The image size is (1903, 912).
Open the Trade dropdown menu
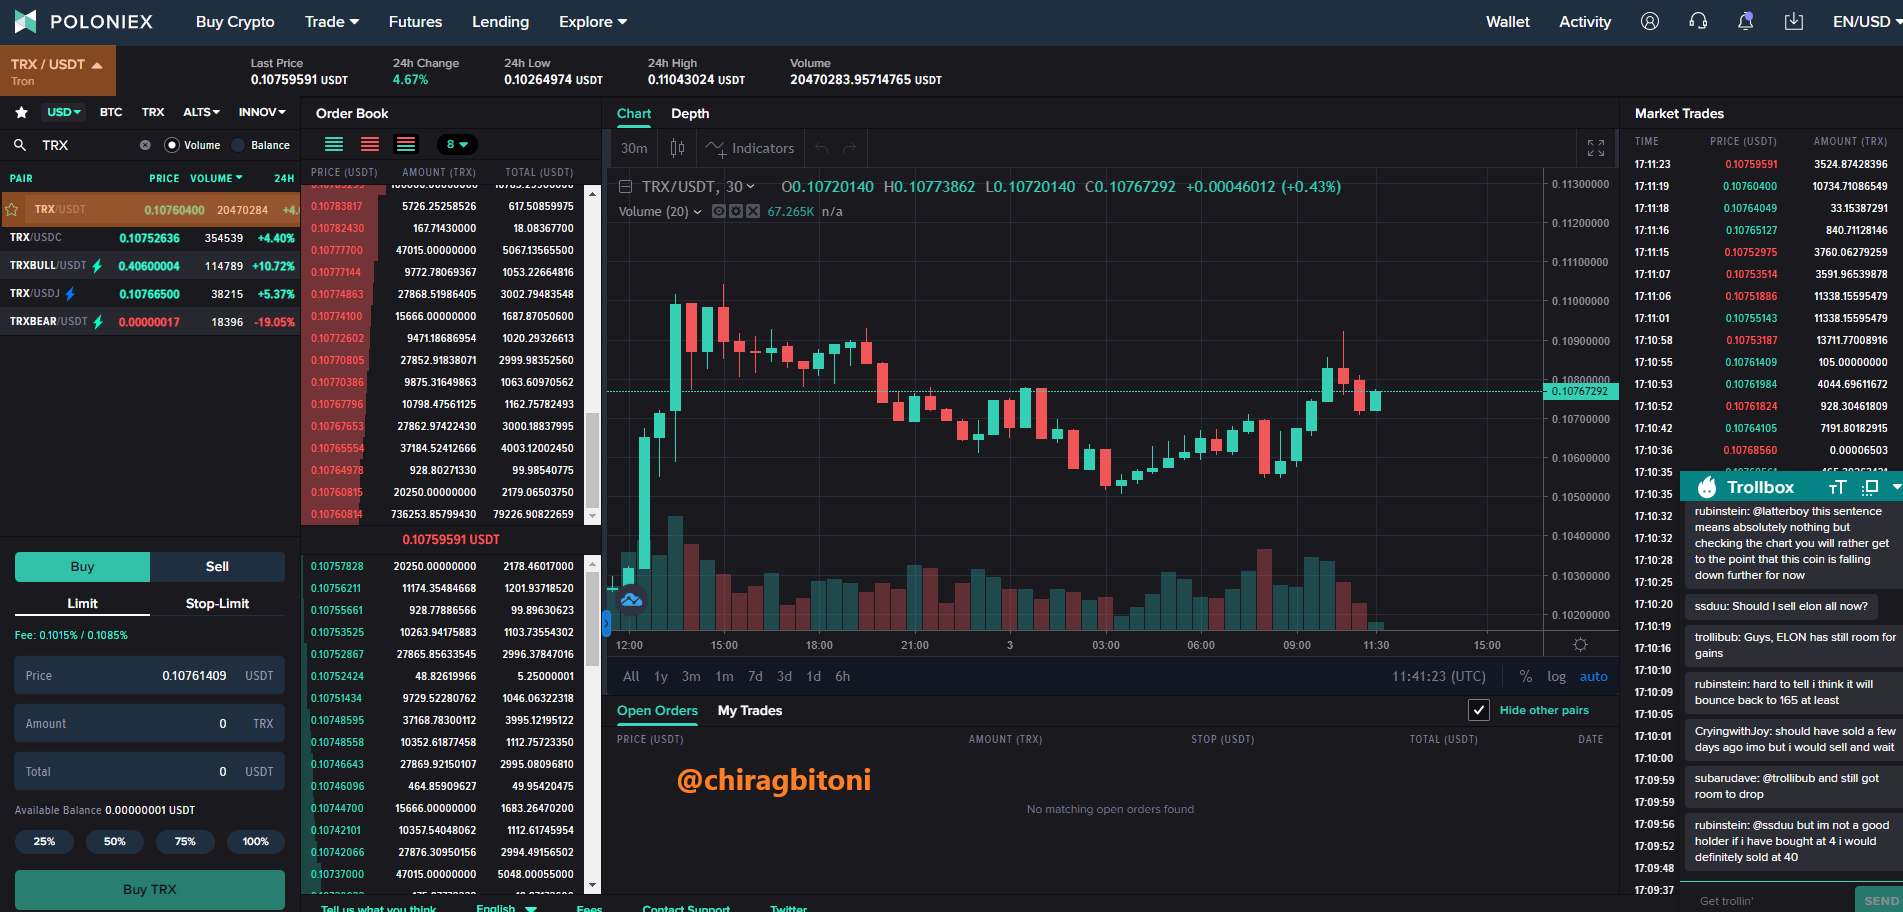pyautogui.click(x=332, y=21)
